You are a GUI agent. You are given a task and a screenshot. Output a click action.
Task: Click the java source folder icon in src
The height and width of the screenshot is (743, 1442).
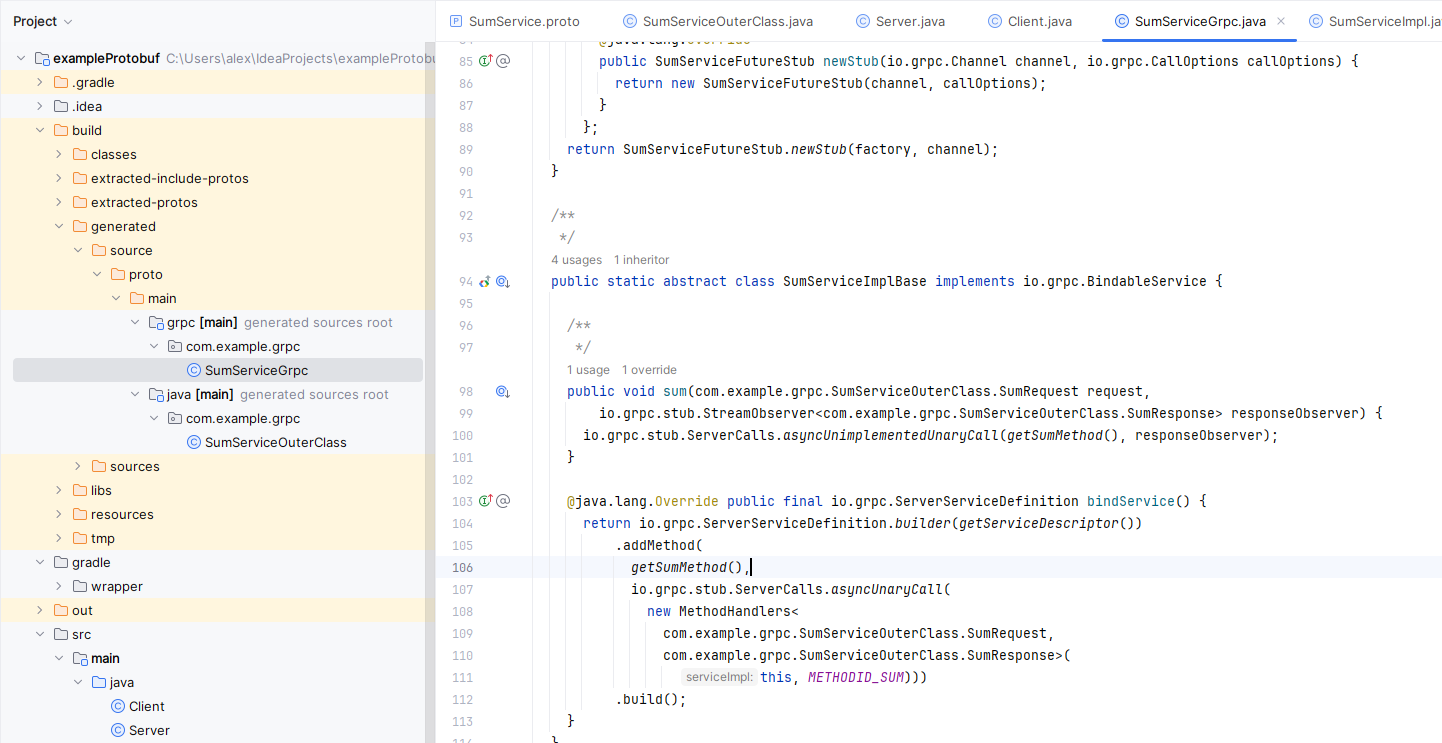99,682
